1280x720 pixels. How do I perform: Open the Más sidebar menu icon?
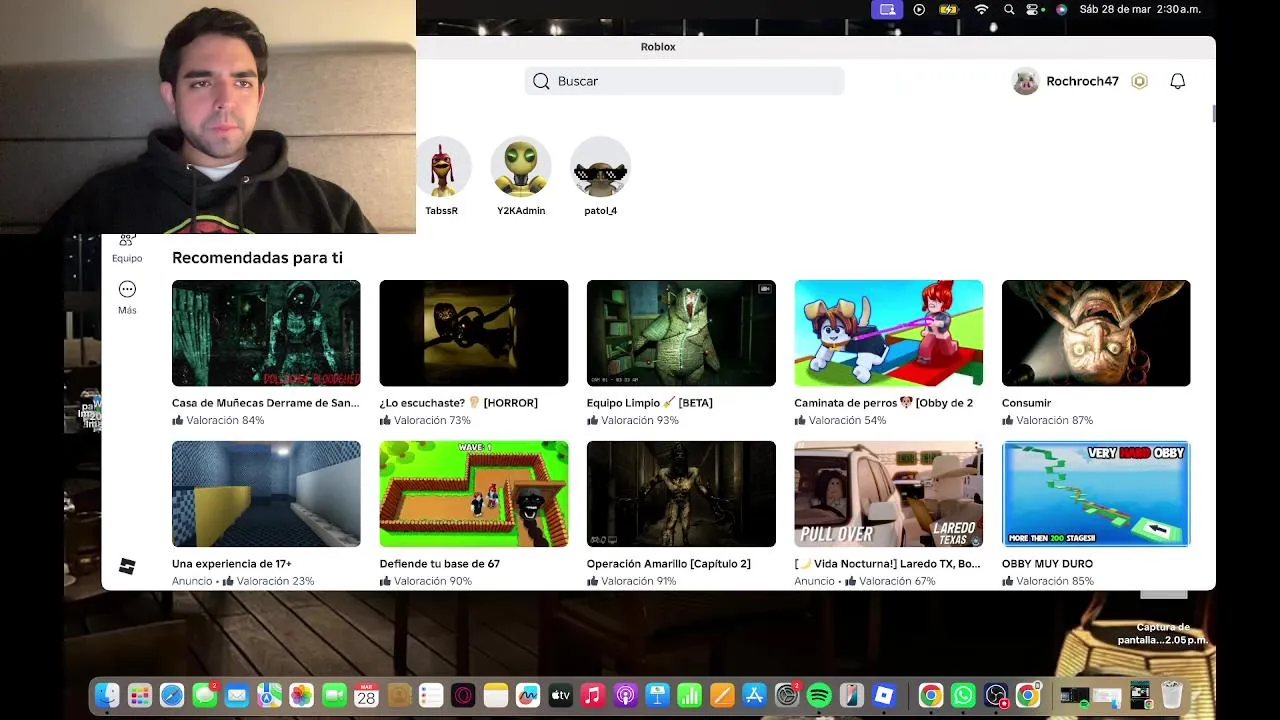click(x=127, y=289)
